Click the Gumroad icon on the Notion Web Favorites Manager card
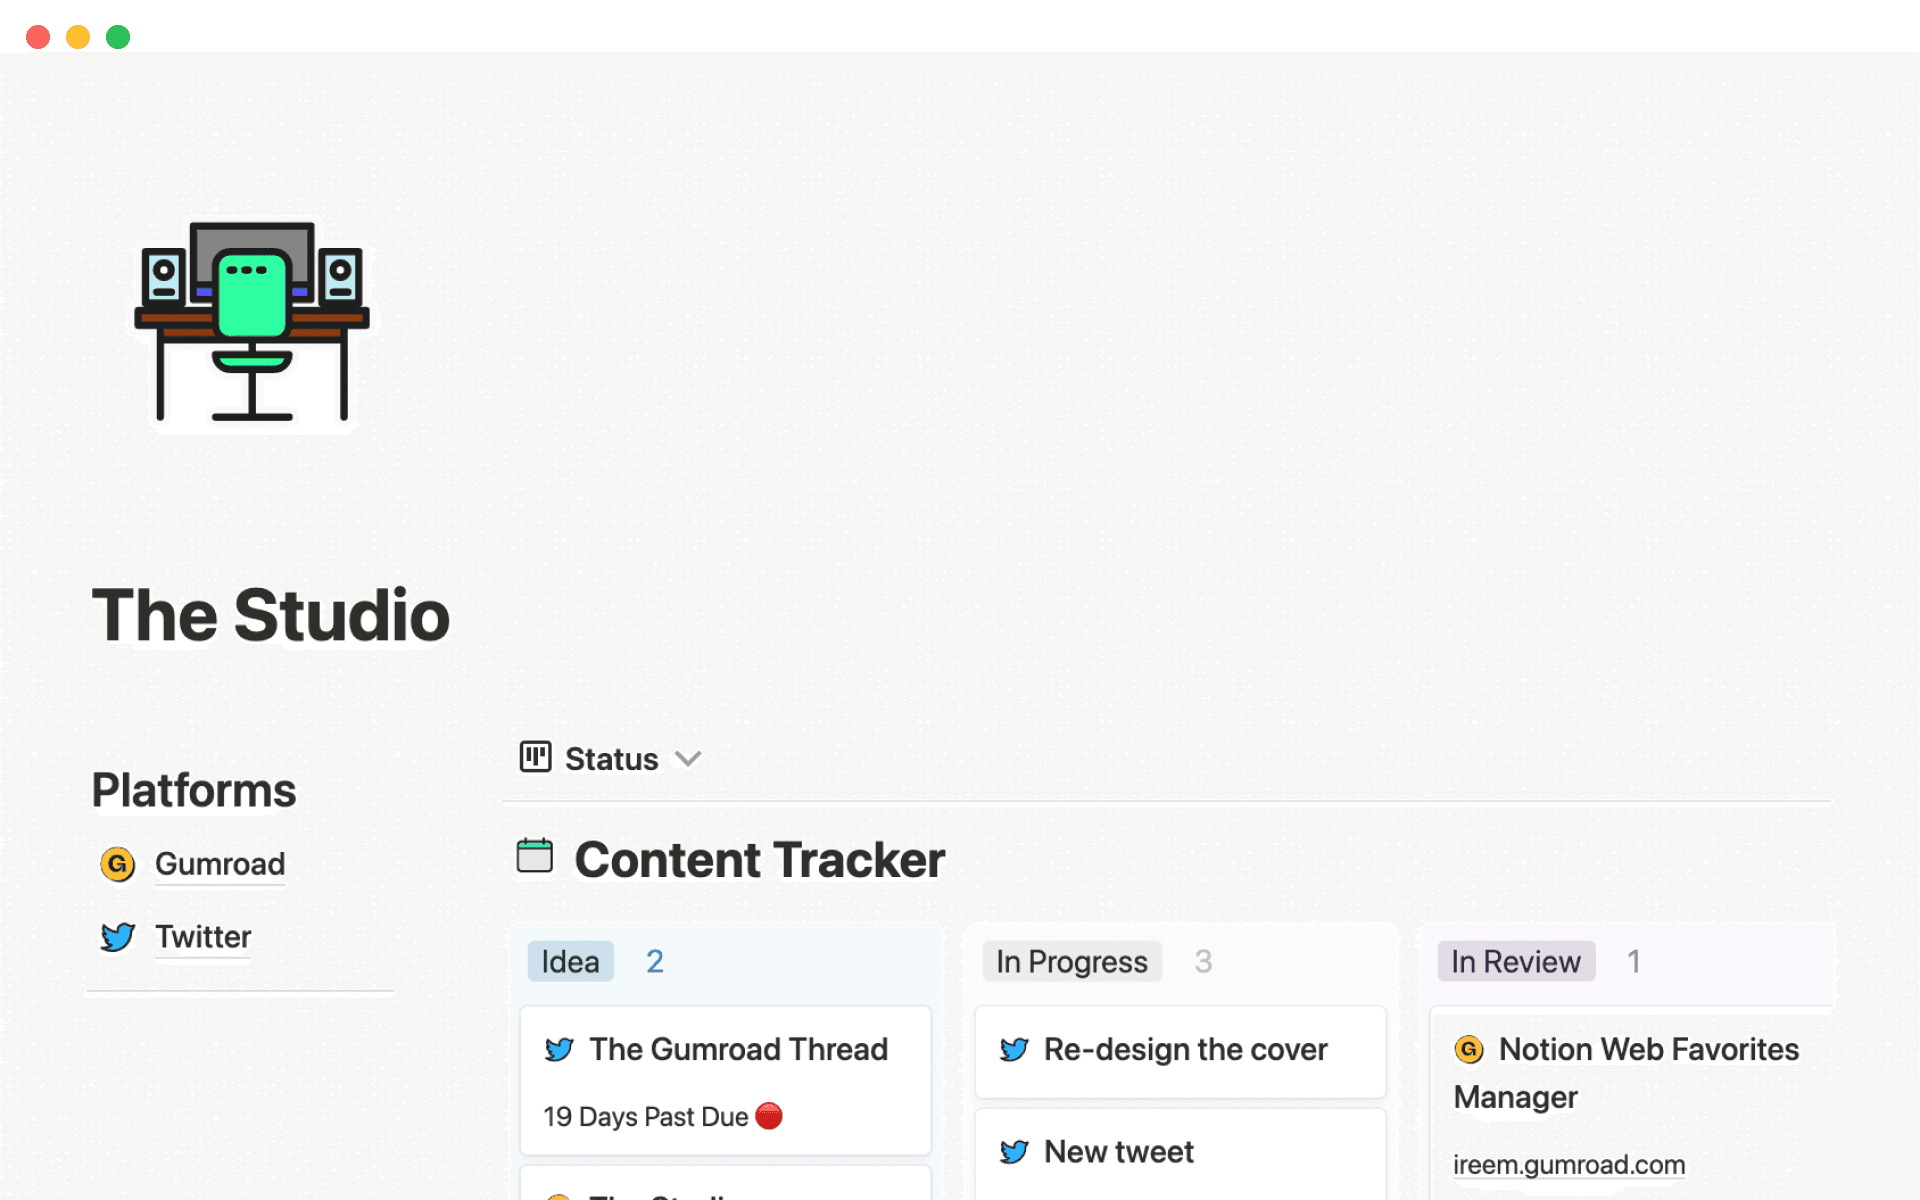The width and height of the screenshot is (1920, 1200). tap(1468, 1050)
